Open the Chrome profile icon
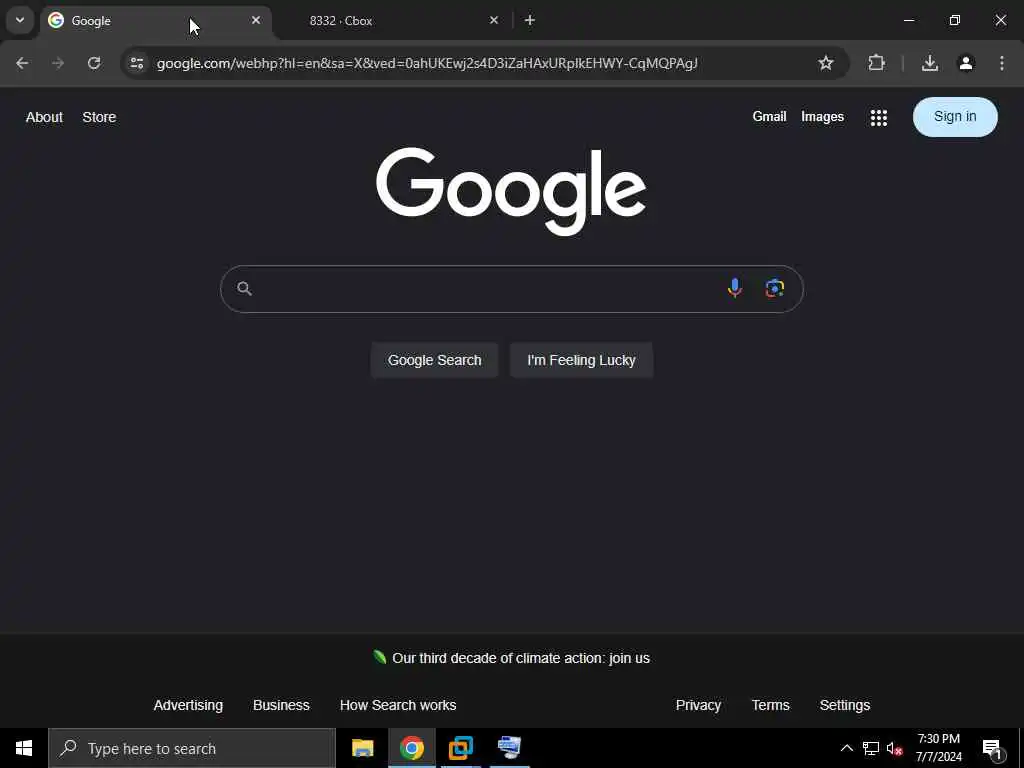The image size is (1024, 768). [x=966, y=63]
